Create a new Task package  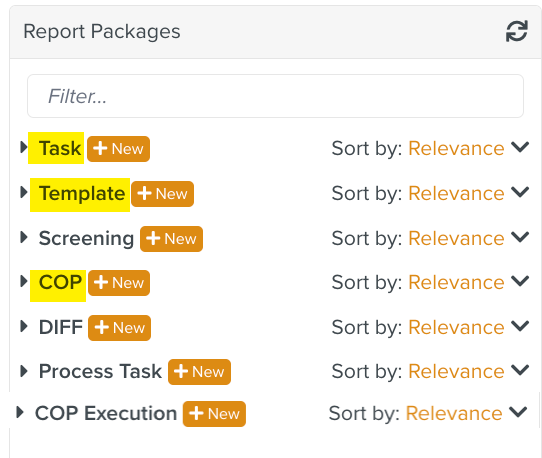118,149
